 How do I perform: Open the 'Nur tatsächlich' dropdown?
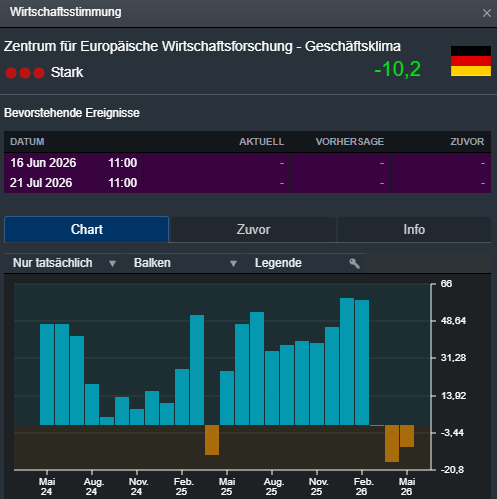coord(64,263)
